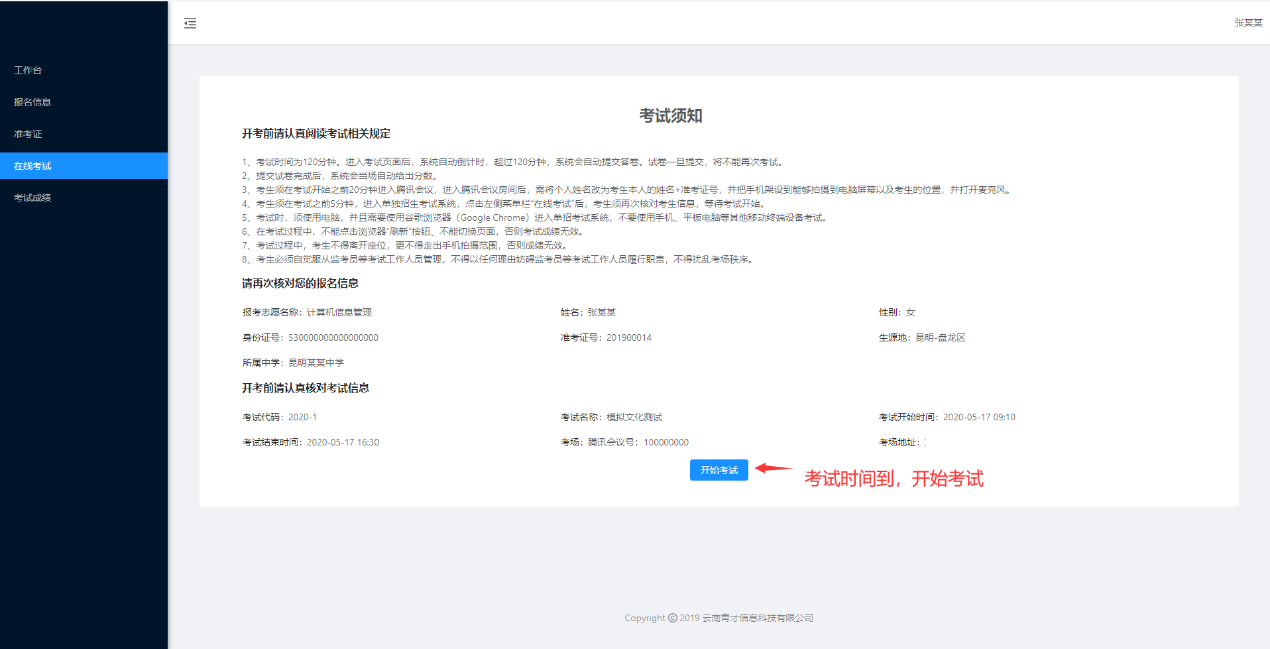Screen dimensions: 1270x649
Task: Click the red arrow pointing at 开始考试
Action: click(x=773, y=467)
